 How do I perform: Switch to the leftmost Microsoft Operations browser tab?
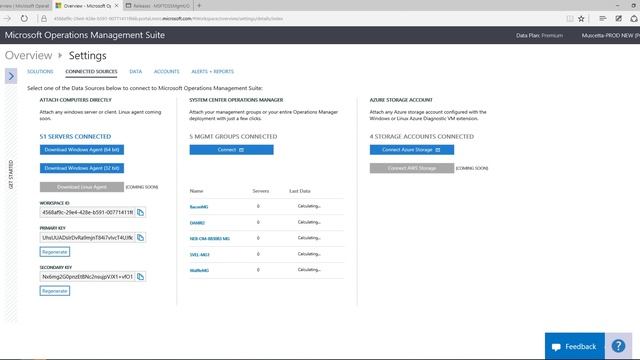tap(25, 6)
